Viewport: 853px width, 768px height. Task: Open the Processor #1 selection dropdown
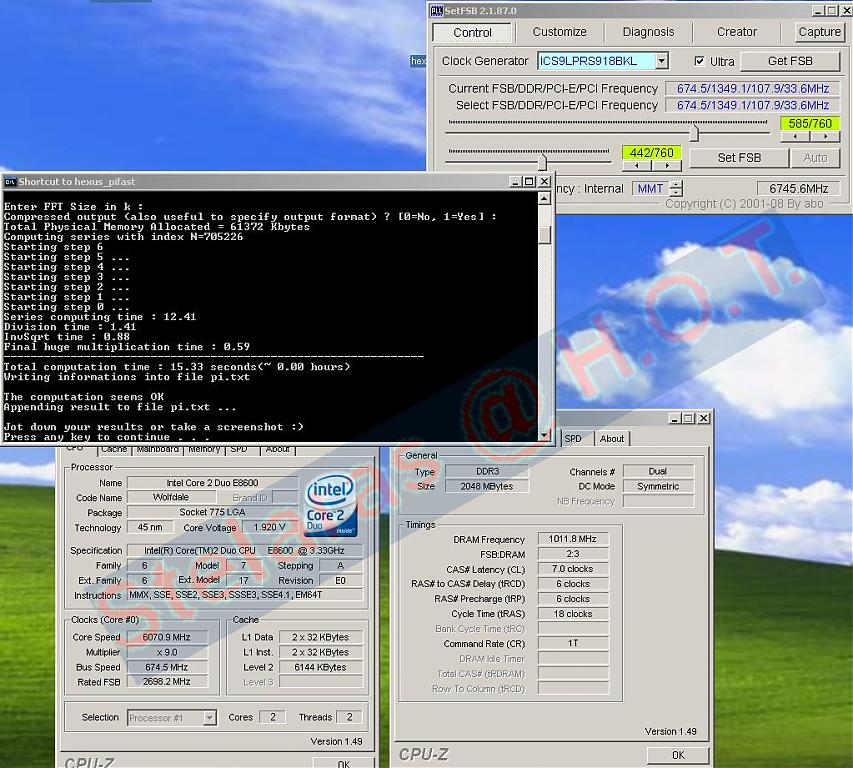[209, 718]
